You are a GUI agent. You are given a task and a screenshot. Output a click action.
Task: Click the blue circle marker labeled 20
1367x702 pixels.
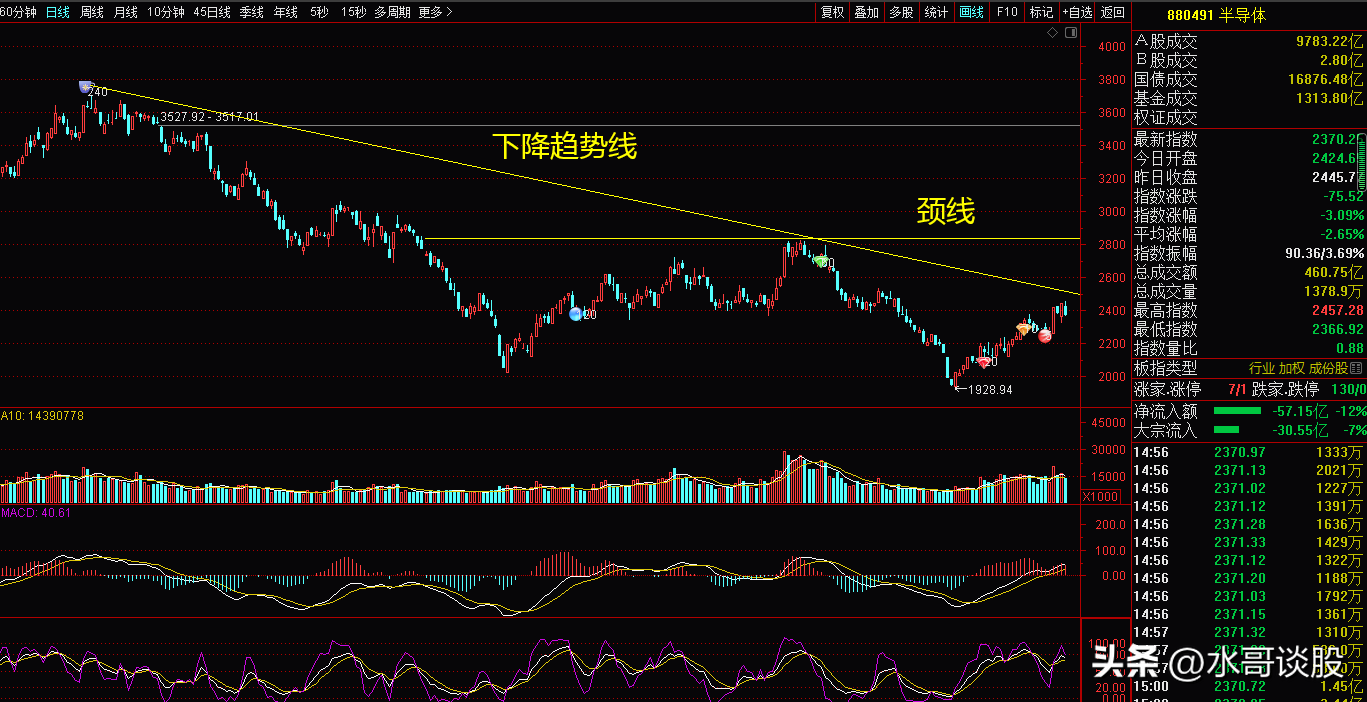tap(576, 314)
